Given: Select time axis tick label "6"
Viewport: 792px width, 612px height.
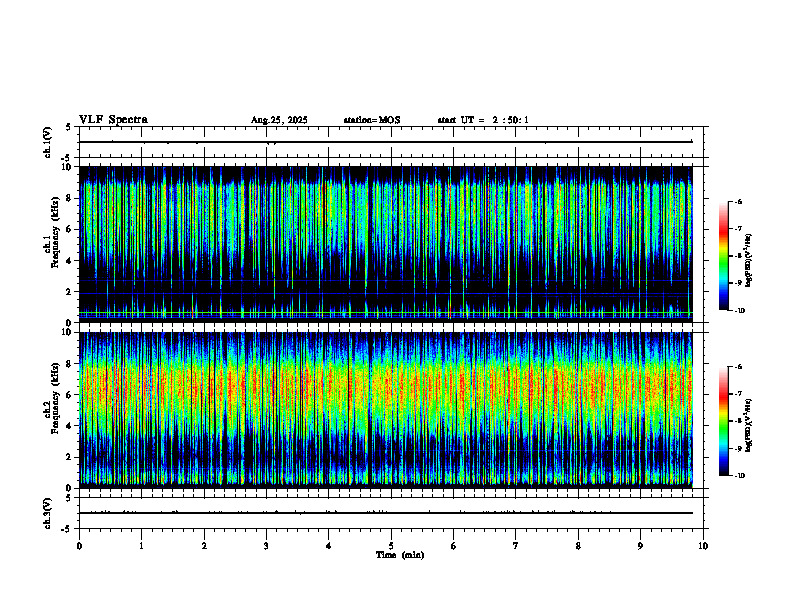Looking at the screenshot, I should (x=454, y=546).
